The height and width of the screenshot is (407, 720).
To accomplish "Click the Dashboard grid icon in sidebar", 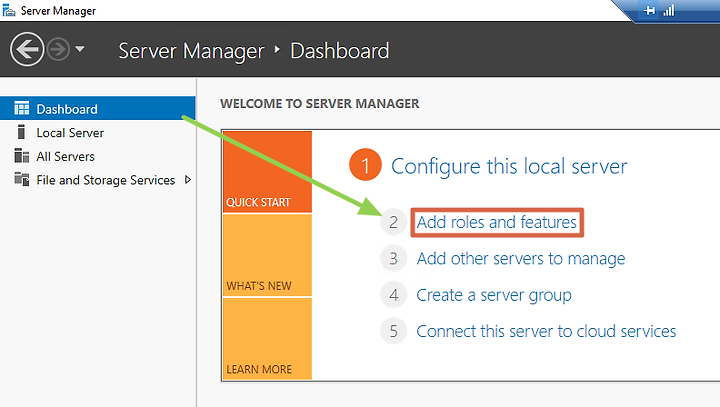I will 21,108.
